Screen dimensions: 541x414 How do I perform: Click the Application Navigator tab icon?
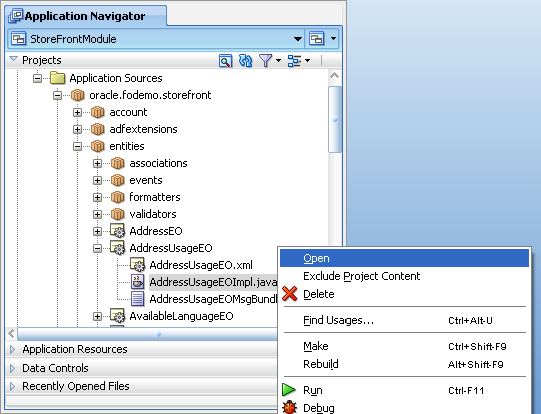(16, 16)
